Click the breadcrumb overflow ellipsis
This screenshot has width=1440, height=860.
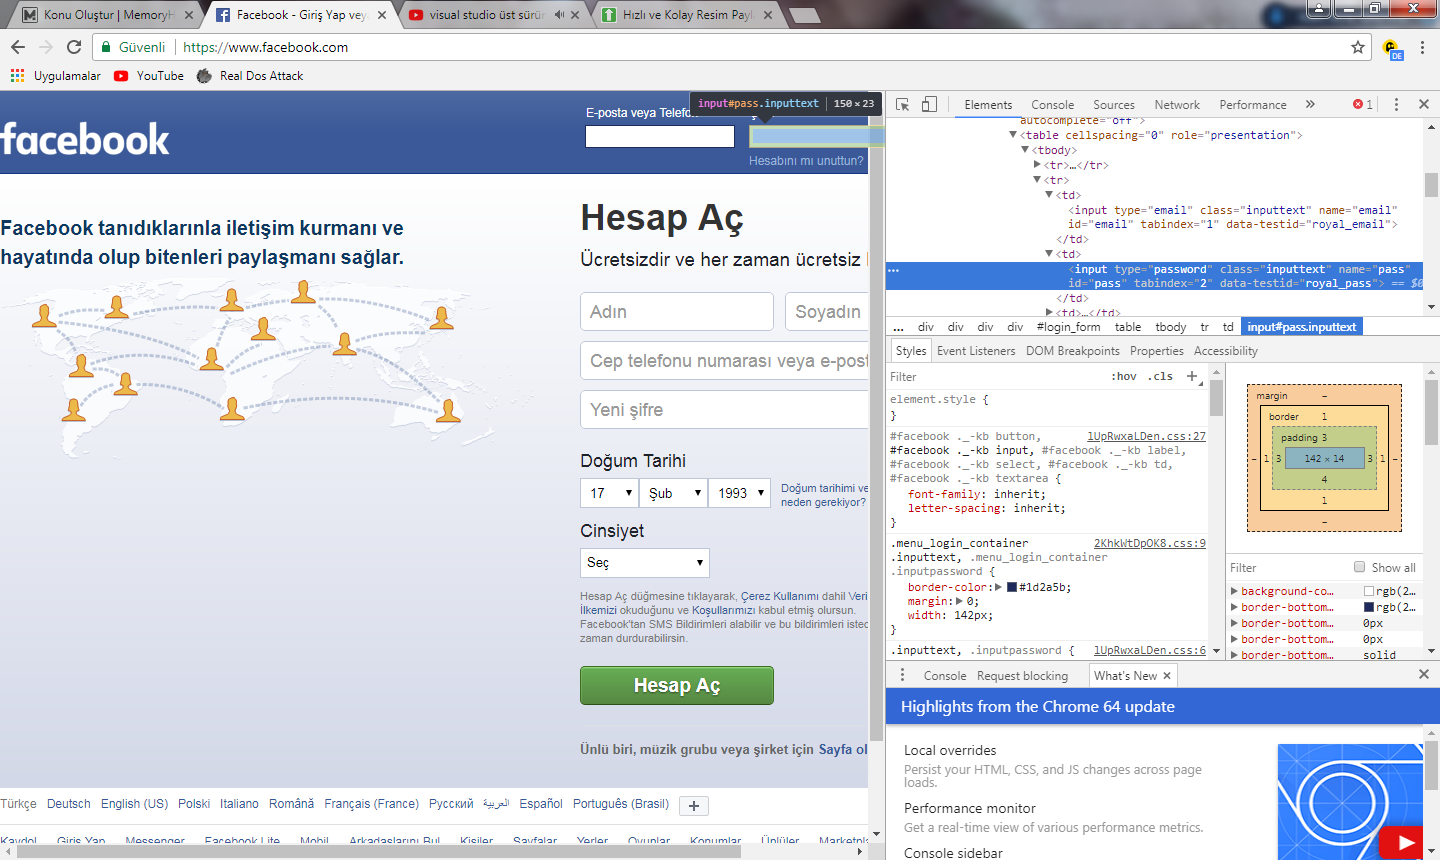click(x=898, y=327)
